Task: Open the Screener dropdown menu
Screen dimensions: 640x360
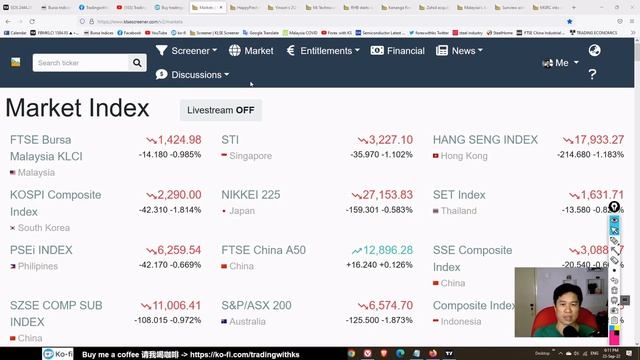Action: click(187, 51)
